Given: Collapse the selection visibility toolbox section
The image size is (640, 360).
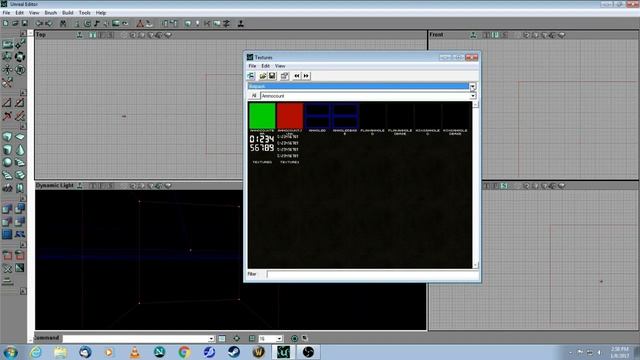Looking at the screenshot, I should [23, 244].
